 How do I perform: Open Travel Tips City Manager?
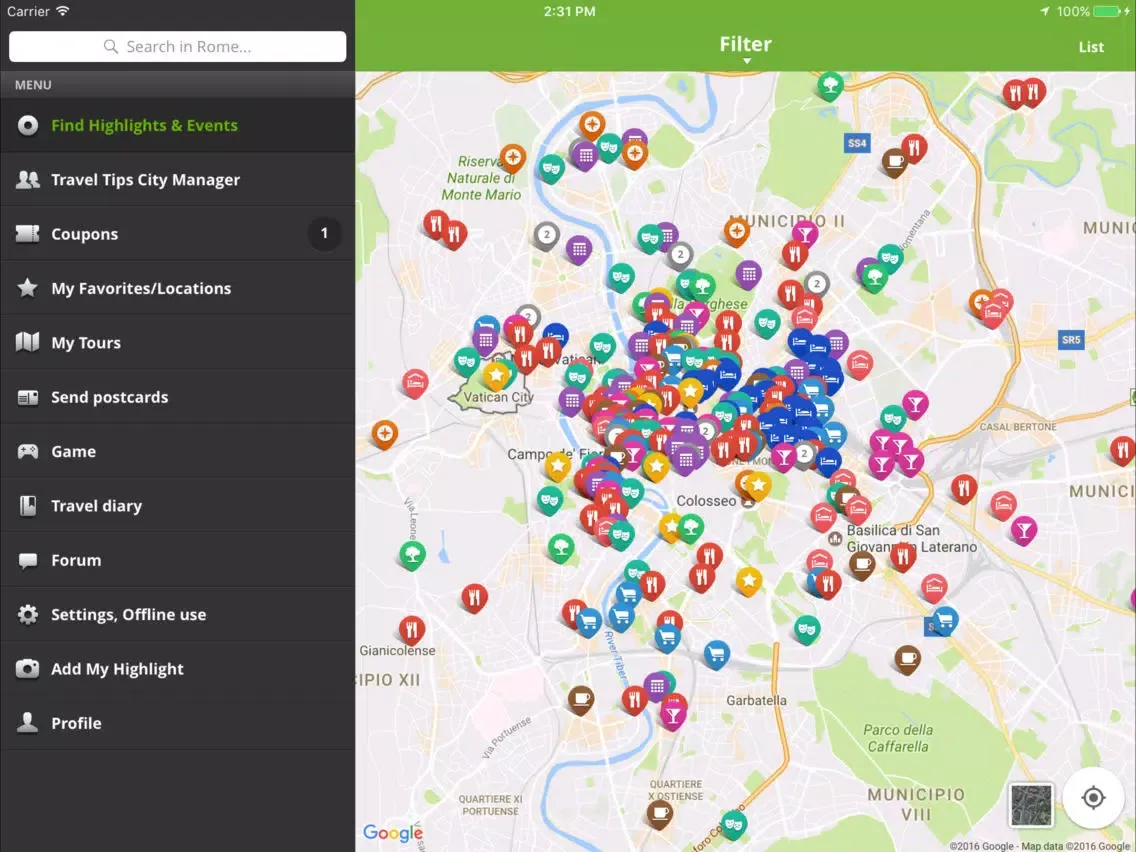click(x=178, y=180)
